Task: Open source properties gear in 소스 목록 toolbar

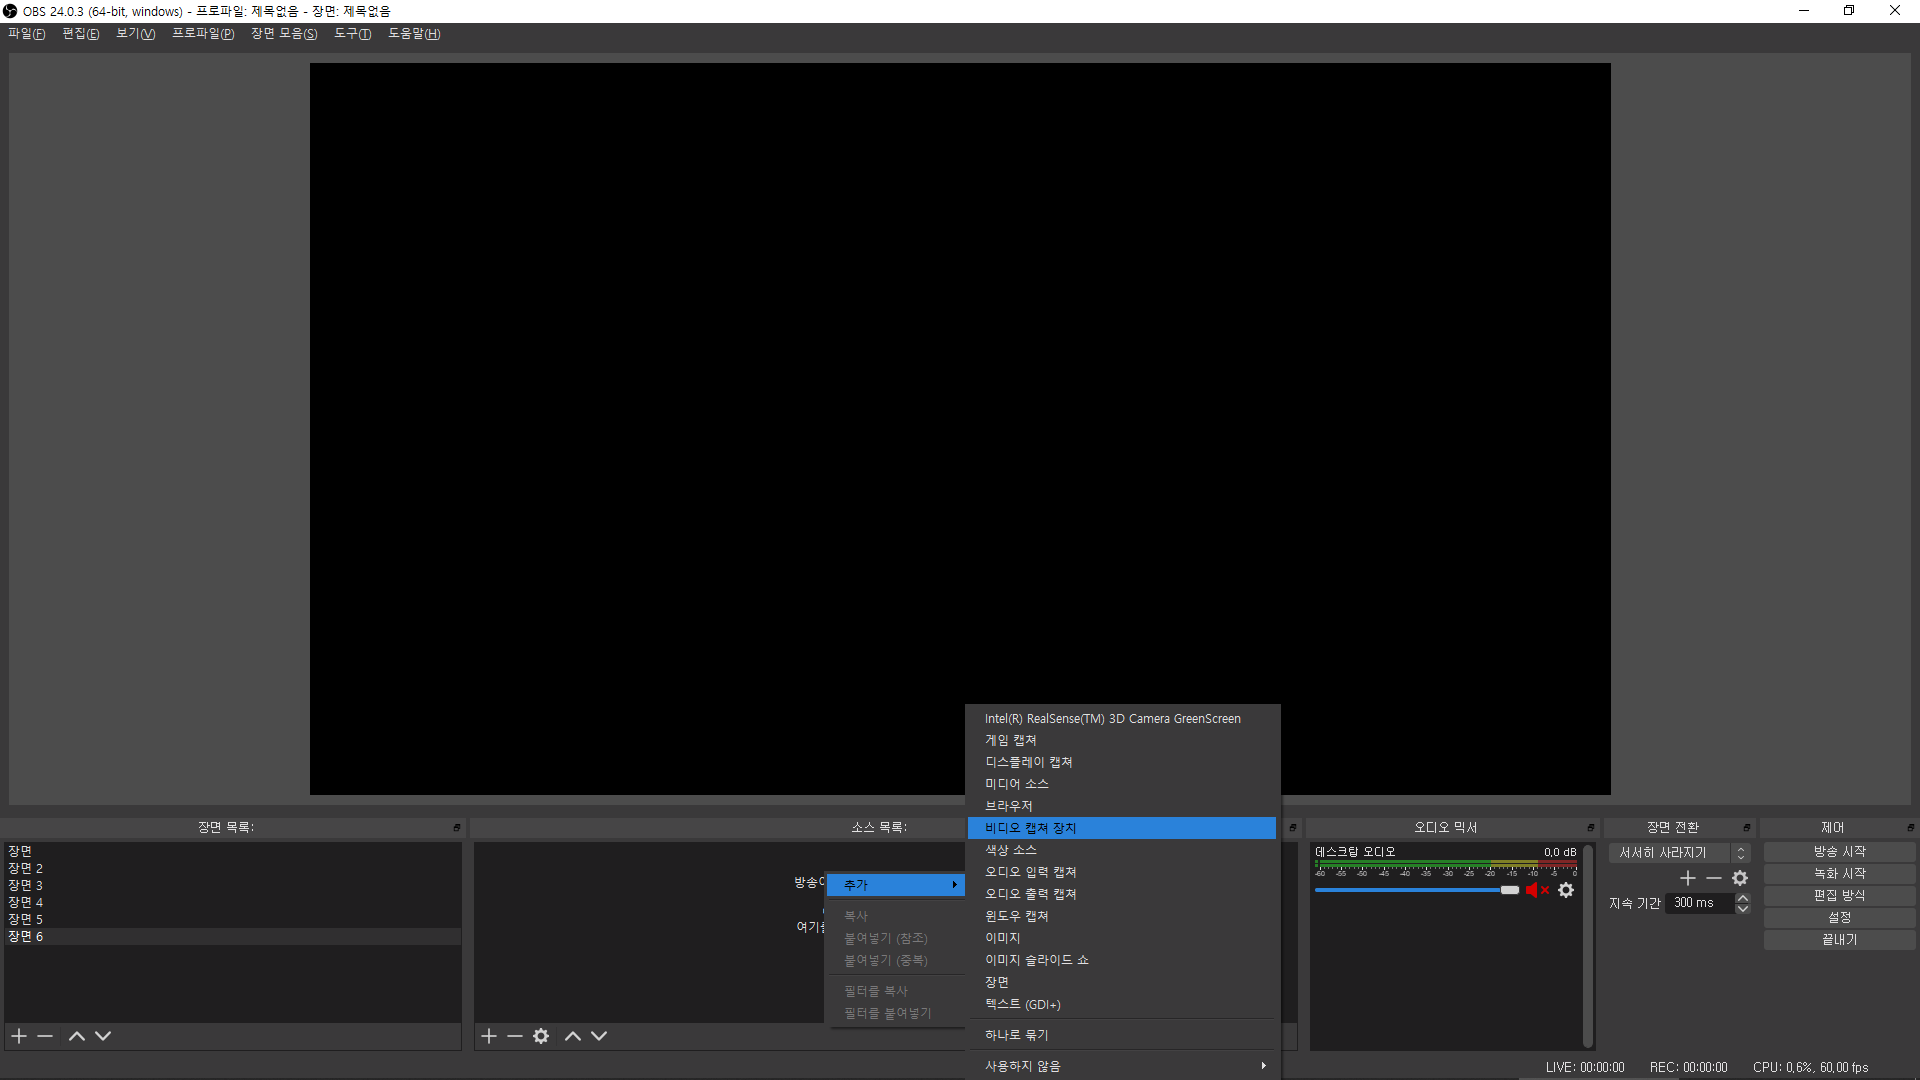Action: (x=541, y=1036)
